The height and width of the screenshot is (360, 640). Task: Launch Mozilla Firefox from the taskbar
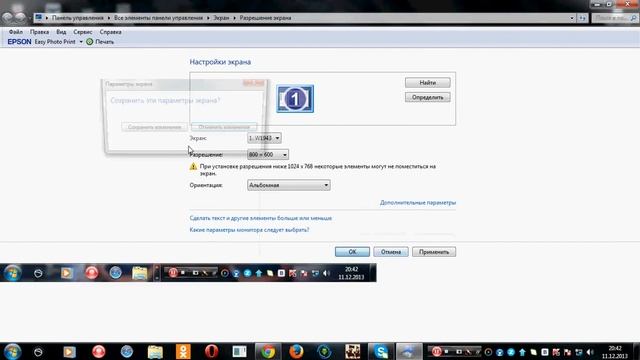tap(296, 351)
